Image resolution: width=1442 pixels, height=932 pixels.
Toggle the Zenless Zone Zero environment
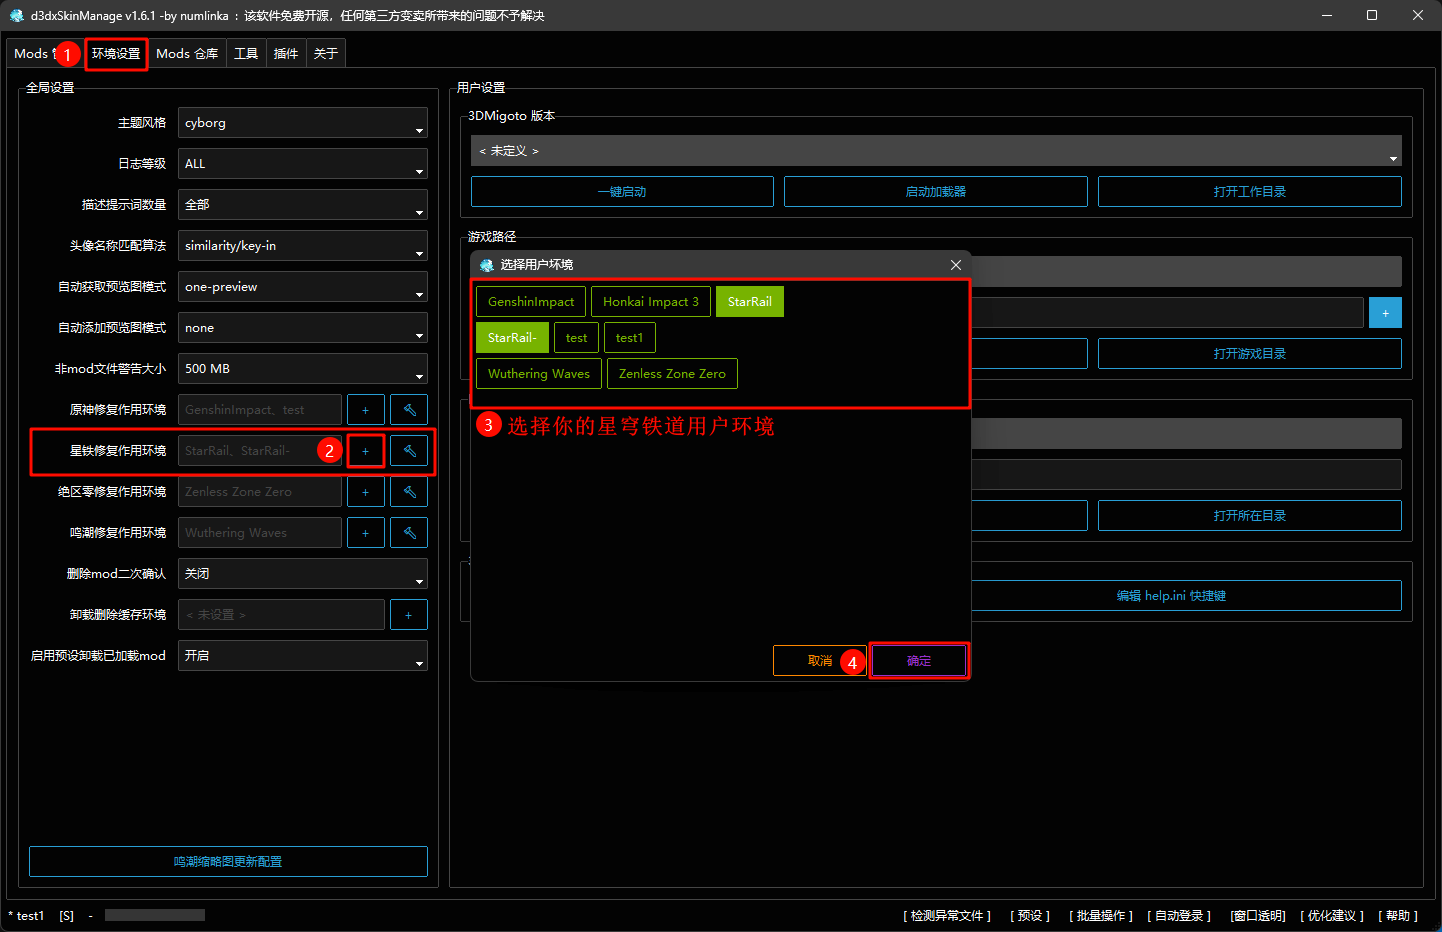(672, 374)
